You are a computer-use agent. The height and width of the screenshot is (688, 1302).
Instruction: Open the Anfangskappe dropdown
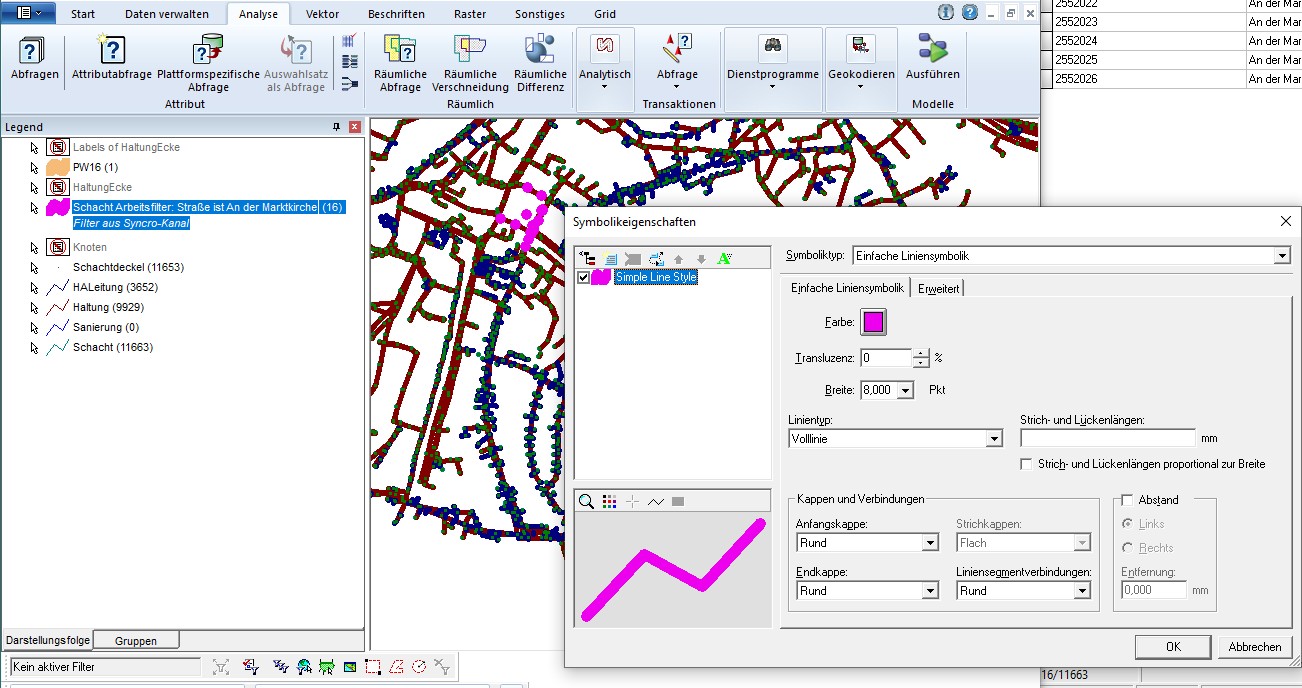coord(932,540)
